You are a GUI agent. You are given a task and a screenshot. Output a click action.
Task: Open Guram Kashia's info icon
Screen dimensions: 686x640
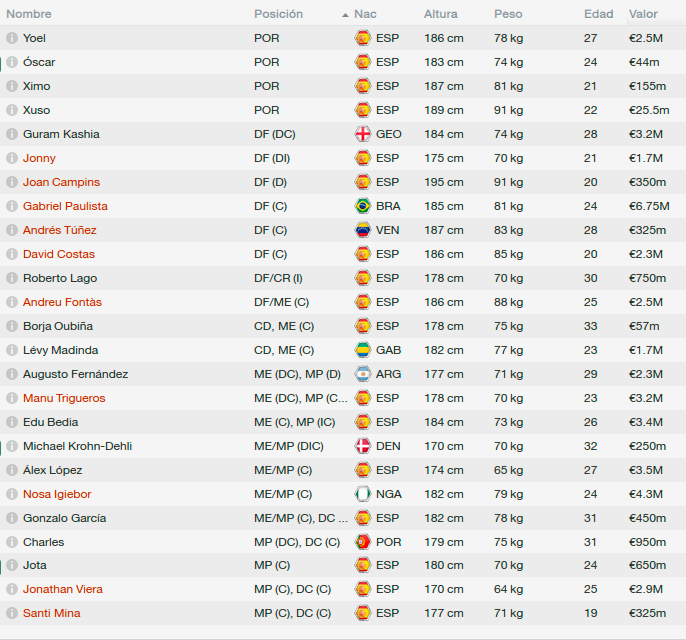point(12,134)
